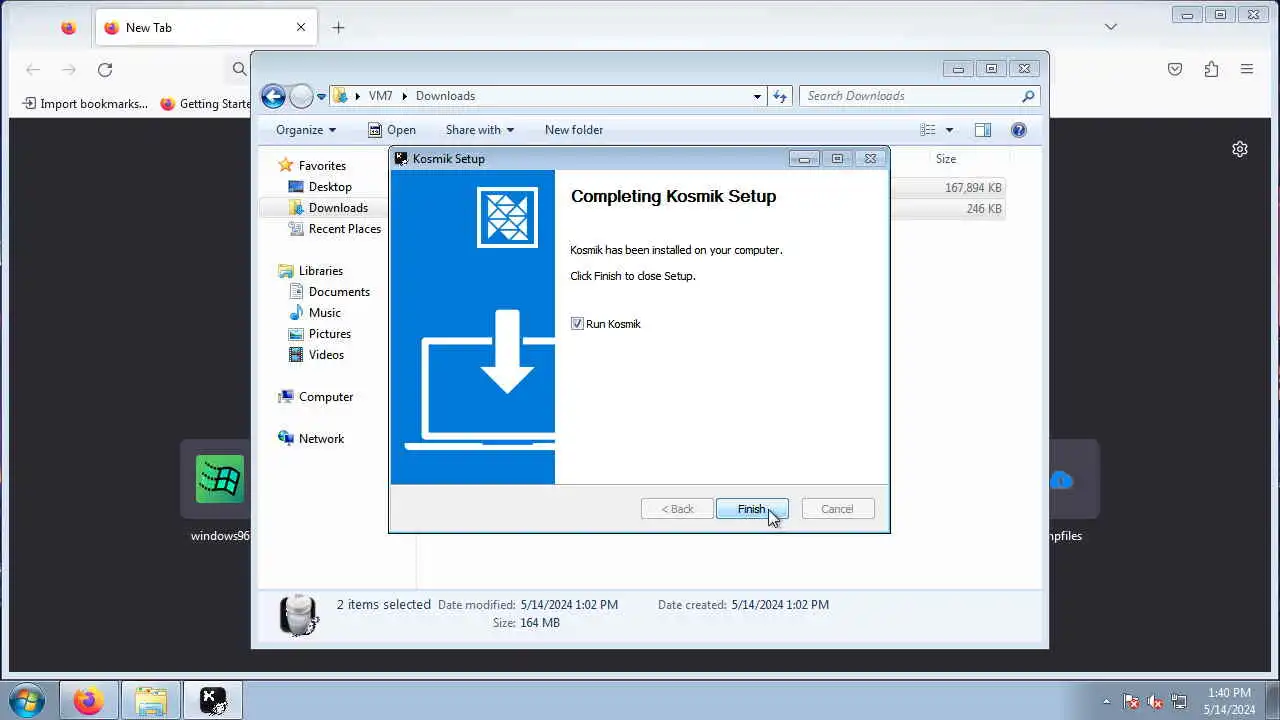Click Kosmik installer in the taskbar
This screenshot has width=1280, height=720.
[x=213, y=701]
